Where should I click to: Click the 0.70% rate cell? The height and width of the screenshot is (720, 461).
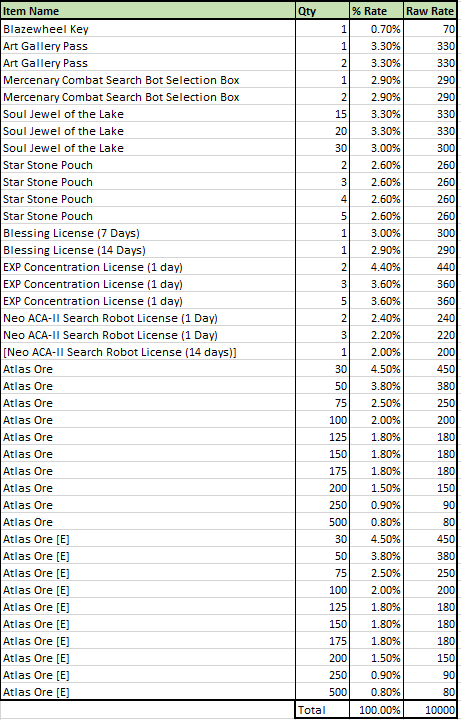[x=377, y=29]
